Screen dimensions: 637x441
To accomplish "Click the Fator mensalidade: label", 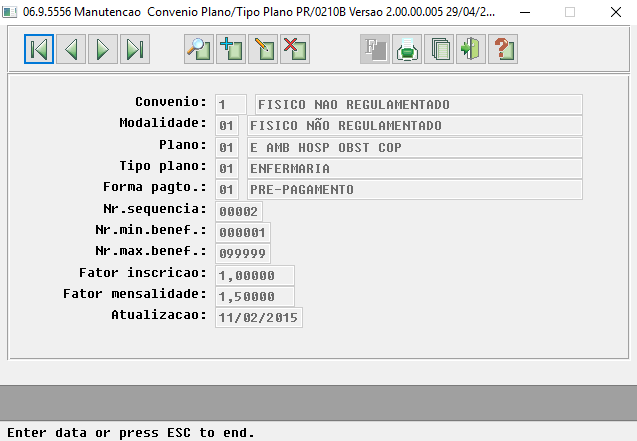I will [x=135, y=294].
